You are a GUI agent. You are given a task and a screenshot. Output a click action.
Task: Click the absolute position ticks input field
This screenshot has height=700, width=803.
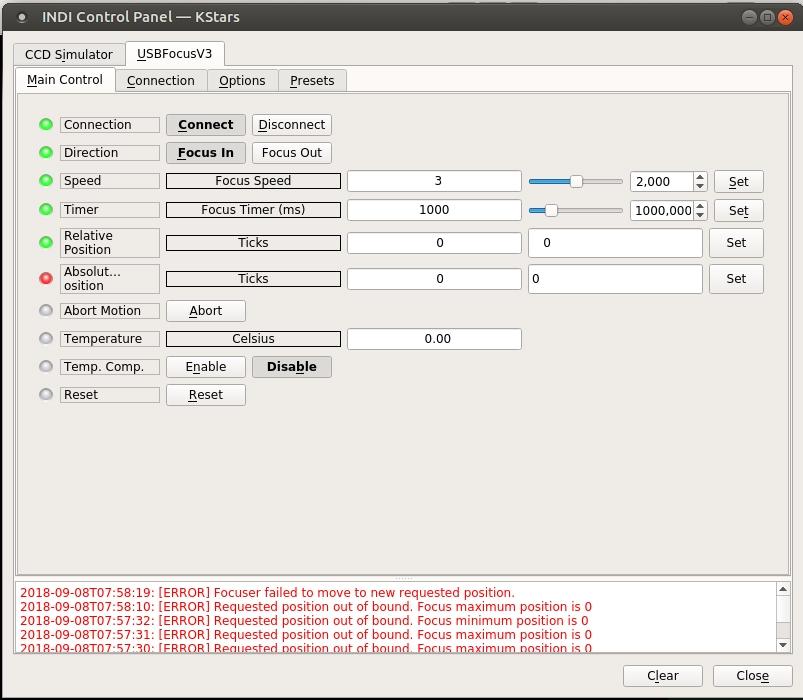tap(615, 279)
